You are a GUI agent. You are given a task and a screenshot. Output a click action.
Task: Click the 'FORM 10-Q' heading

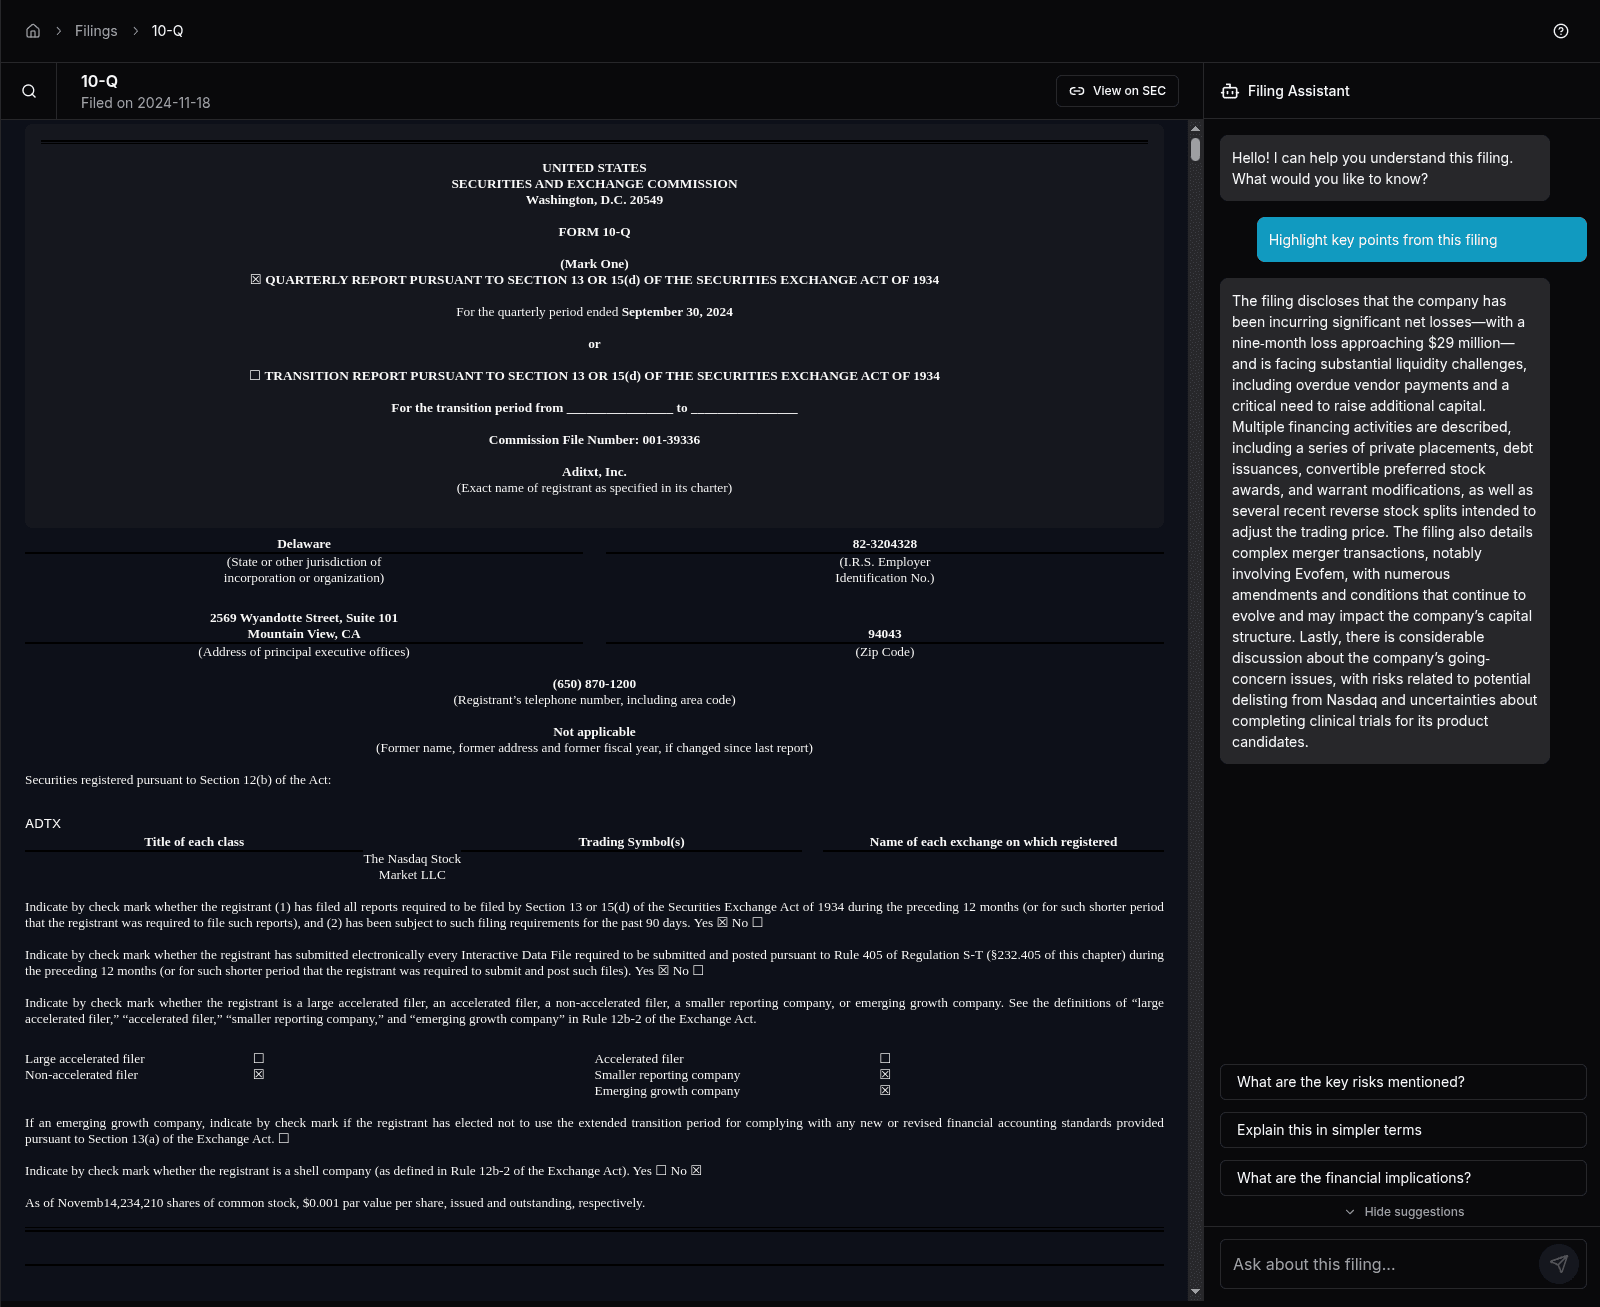pos(594,232)
